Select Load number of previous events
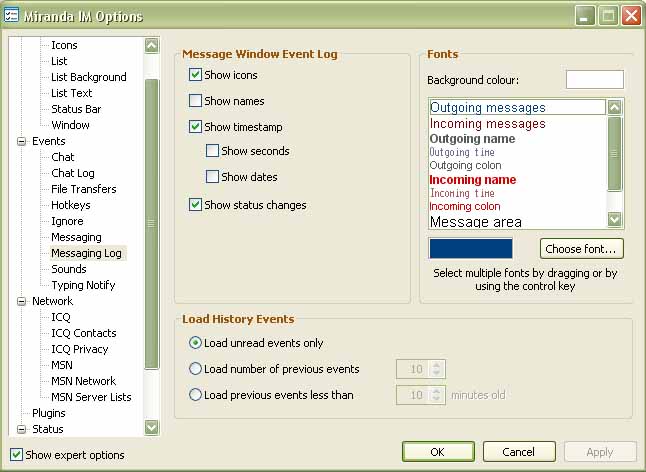 [x=195, y=369]
